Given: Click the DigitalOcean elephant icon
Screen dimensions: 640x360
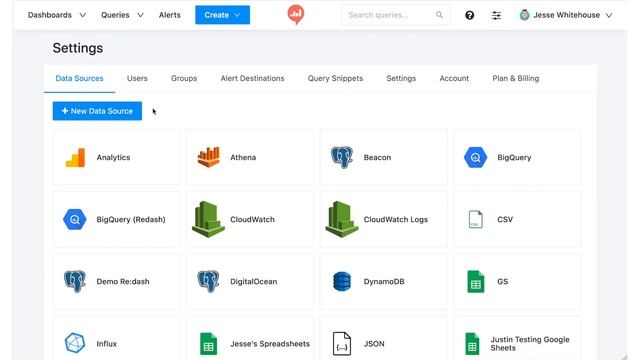Looking at the screenshot, I should 209,281.
